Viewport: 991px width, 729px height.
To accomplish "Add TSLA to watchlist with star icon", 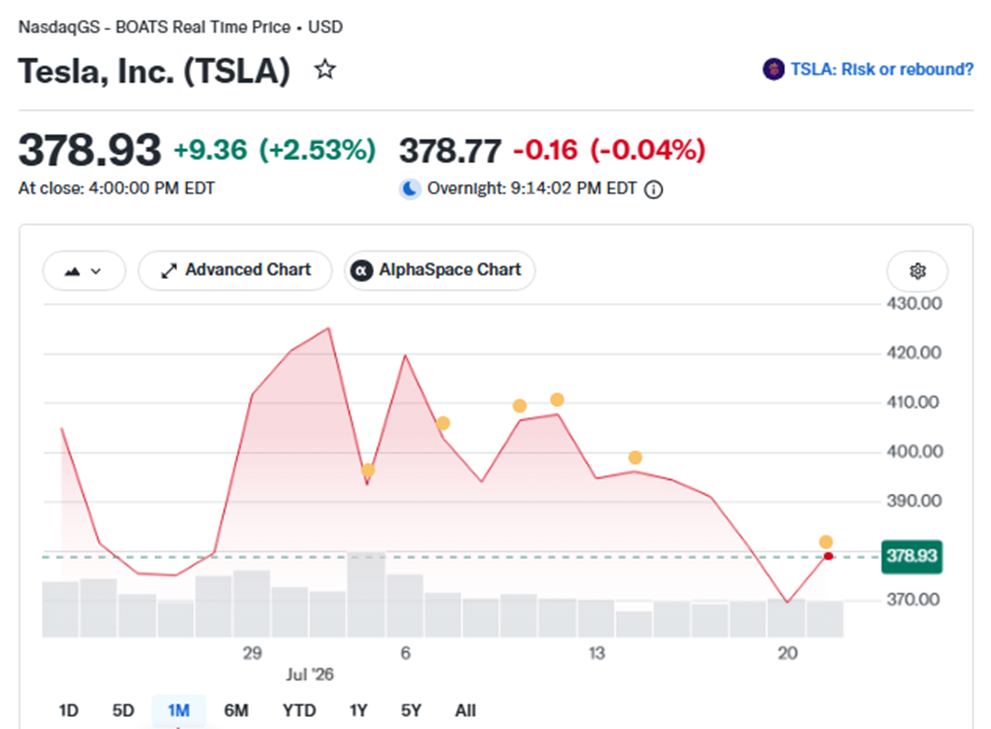I will pos(325,69).
